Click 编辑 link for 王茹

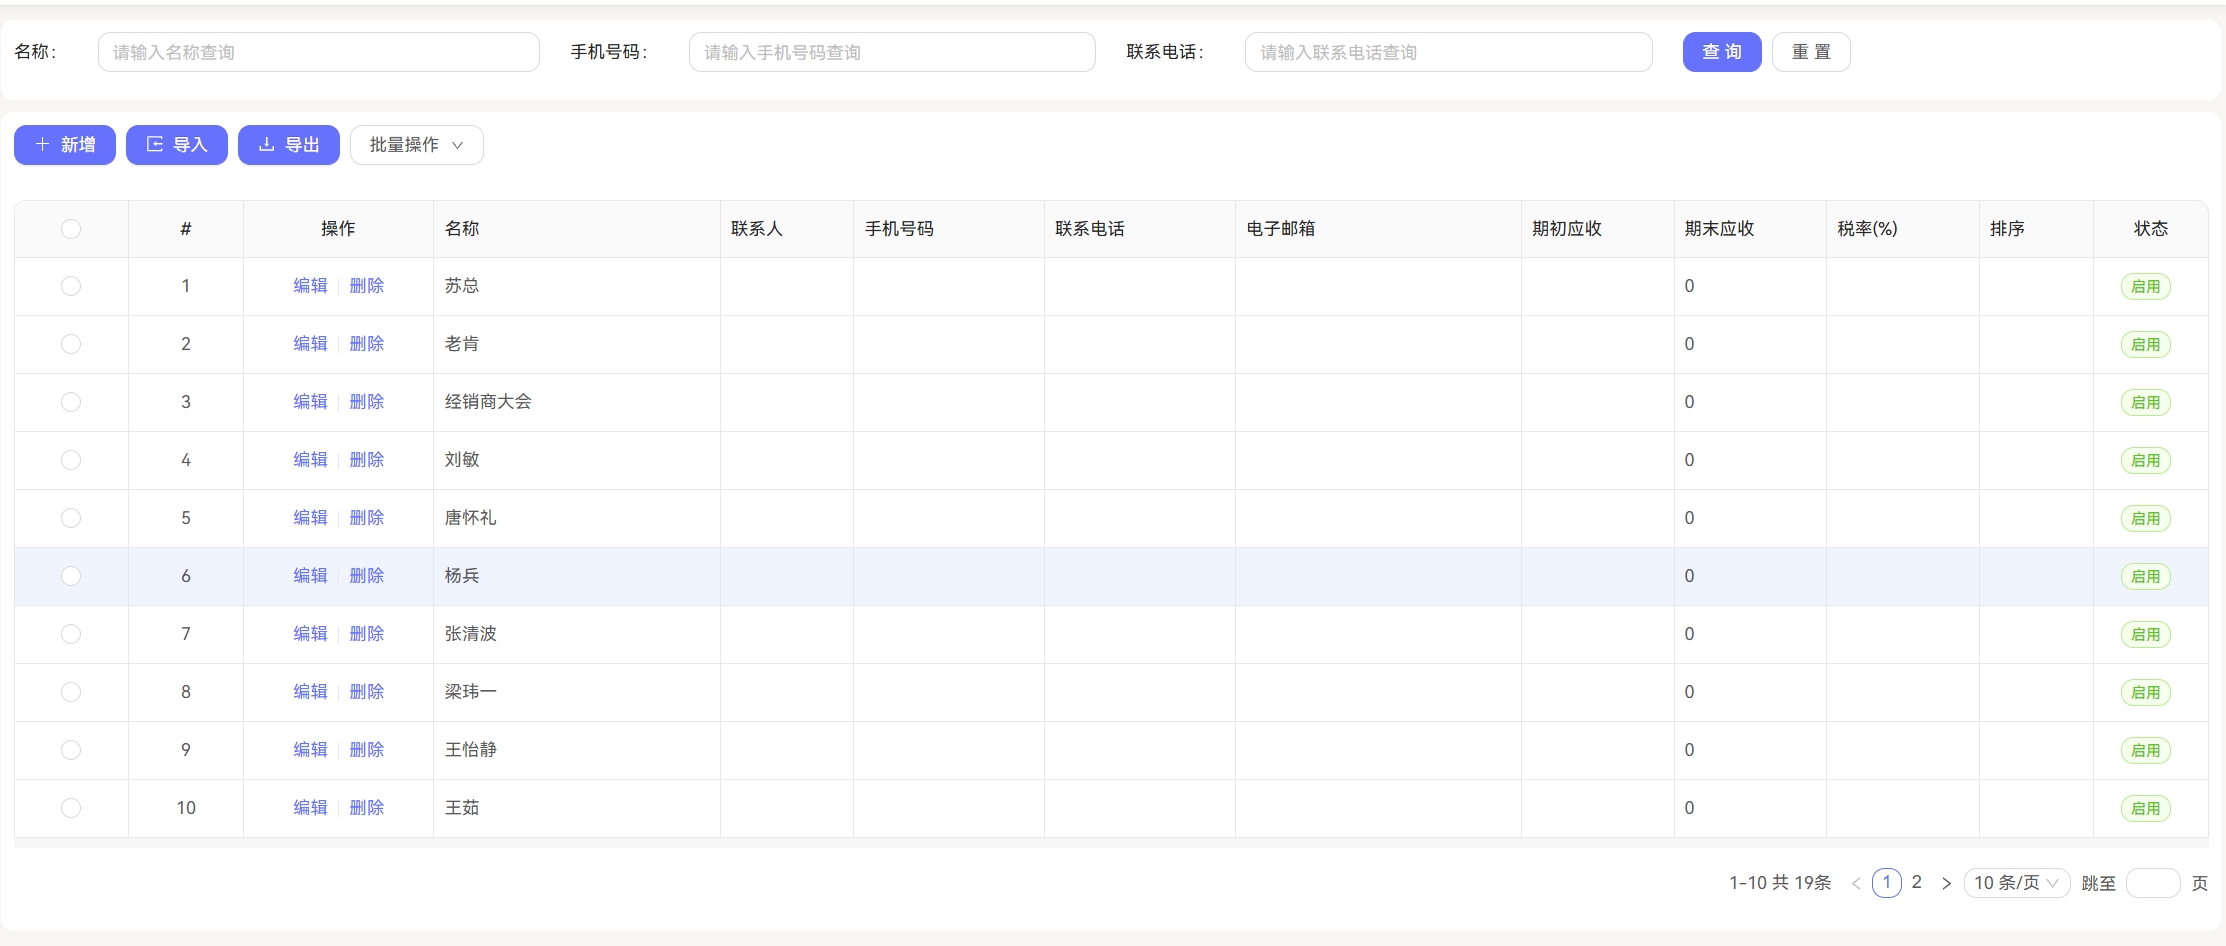[310, 808]
